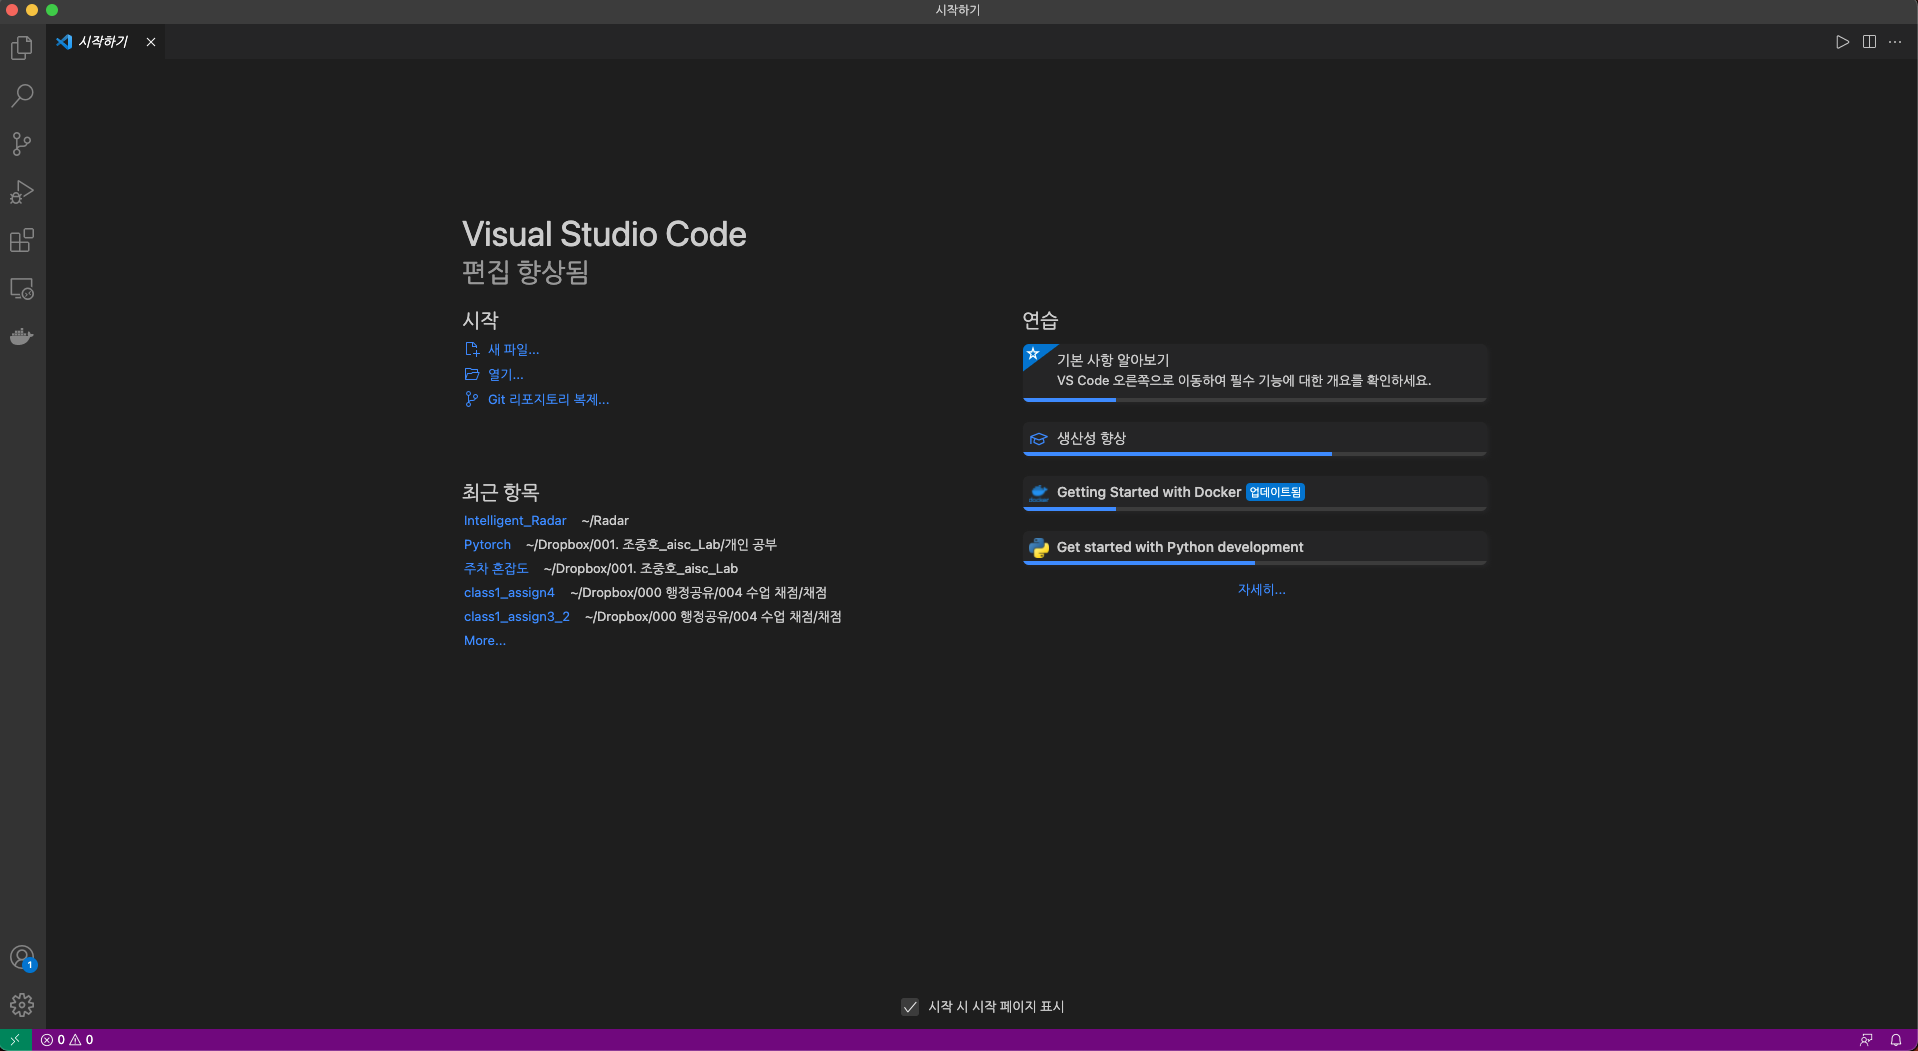Select the 시작하기 editor tab
1918x1051 pixels.
click(106, 42)
